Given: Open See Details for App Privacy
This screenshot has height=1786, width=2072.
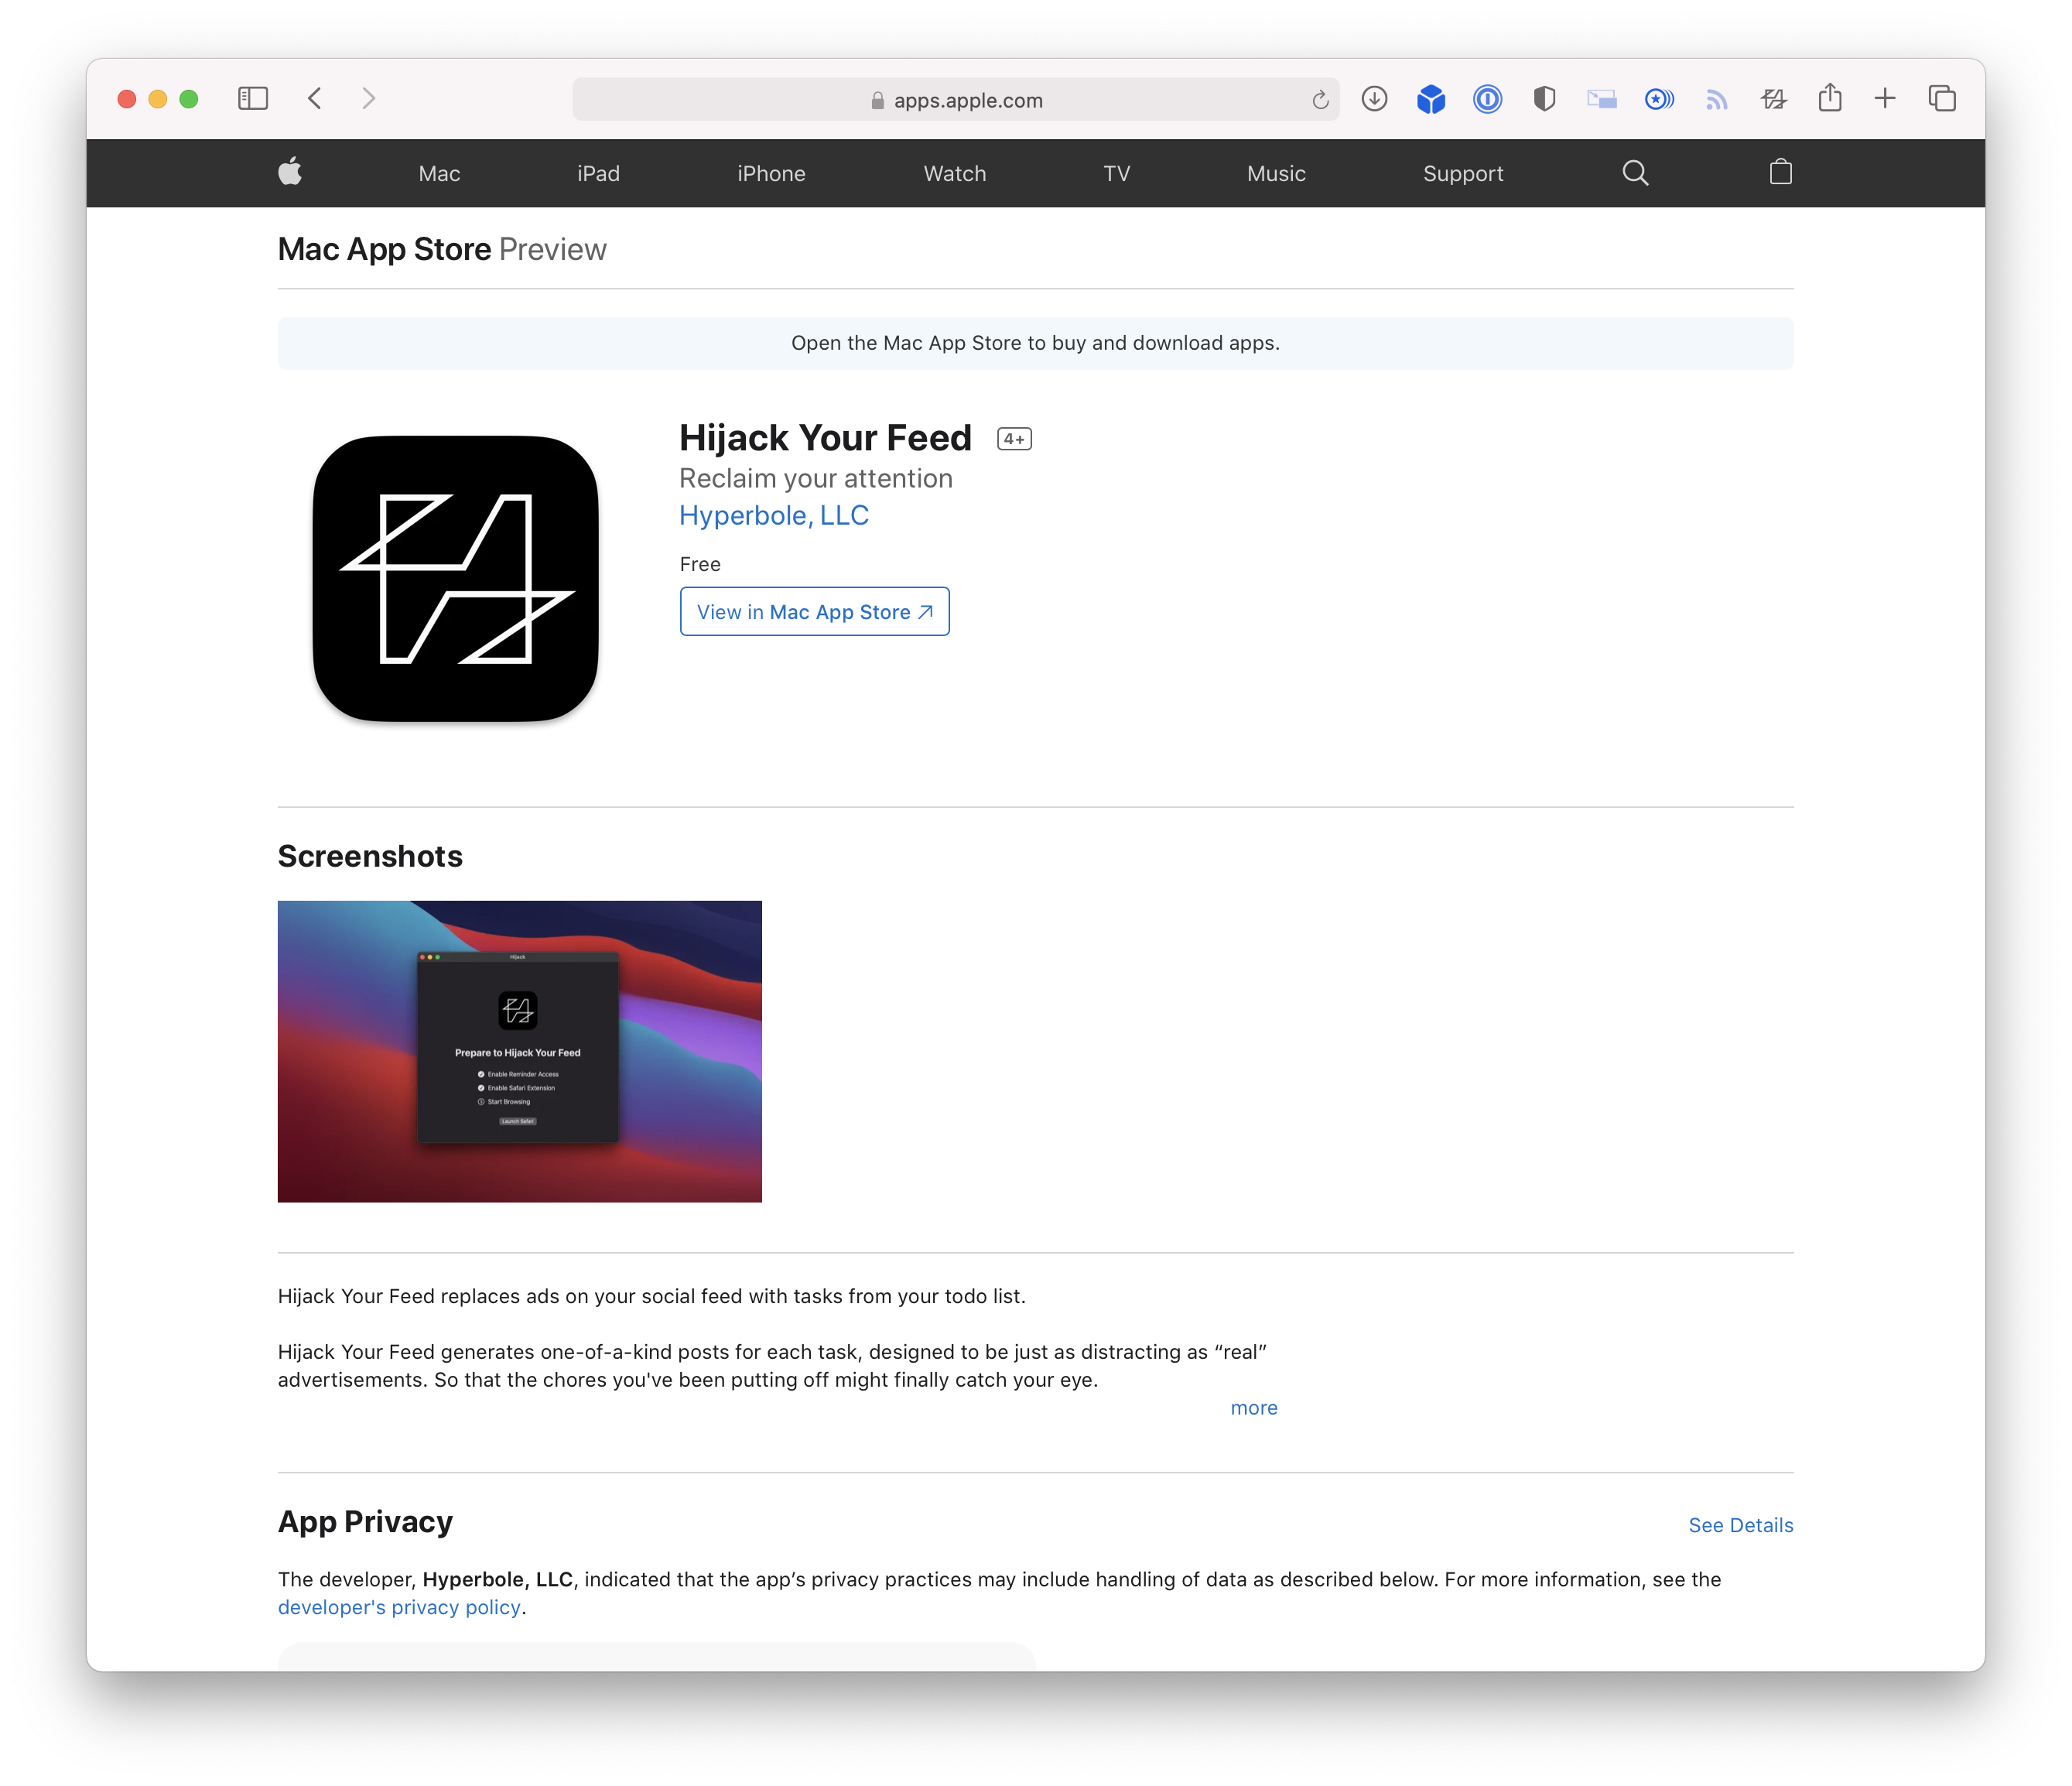Looking at the screenshot, I should coord(1740,1524).
